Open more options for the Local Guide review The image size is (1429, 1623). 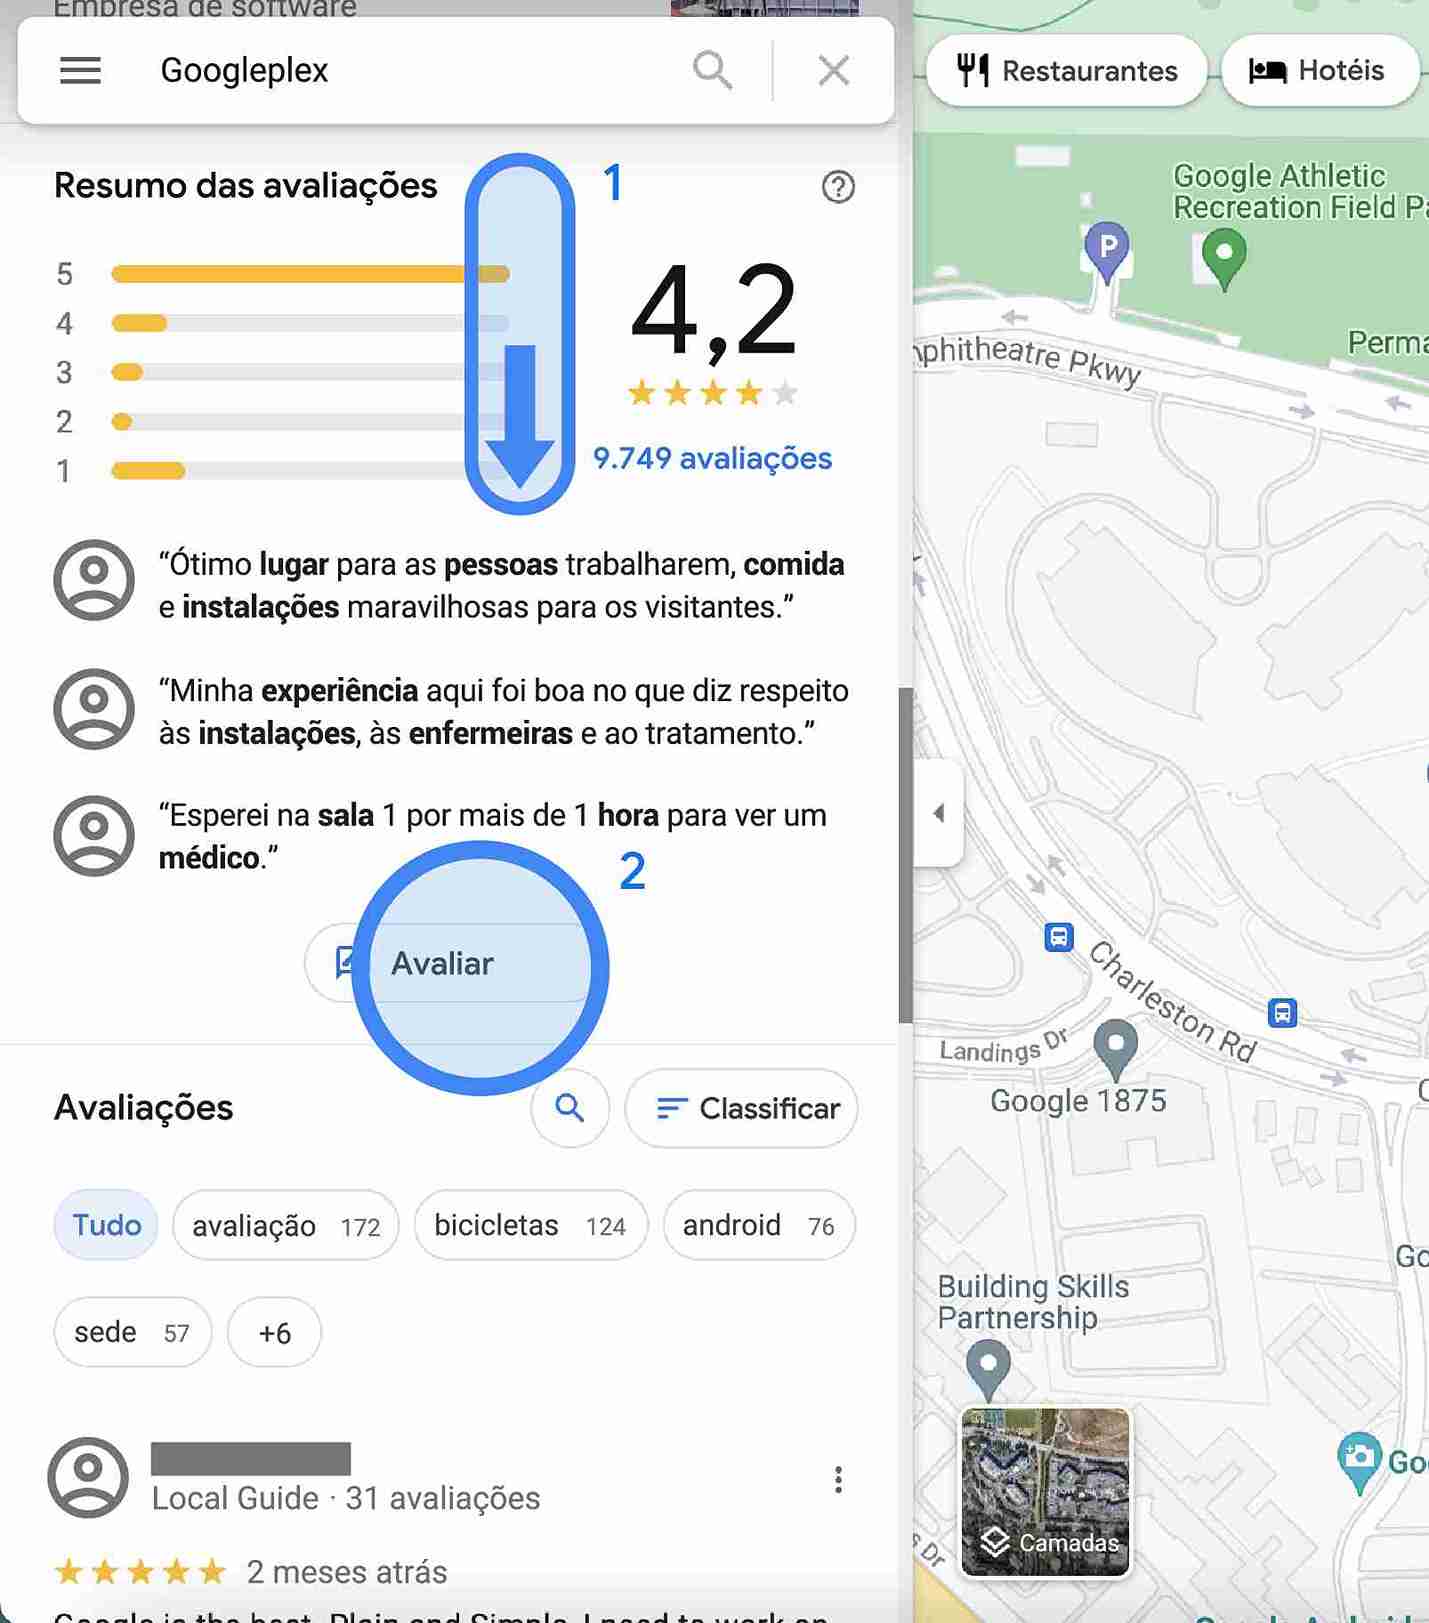coord(838,1479)
